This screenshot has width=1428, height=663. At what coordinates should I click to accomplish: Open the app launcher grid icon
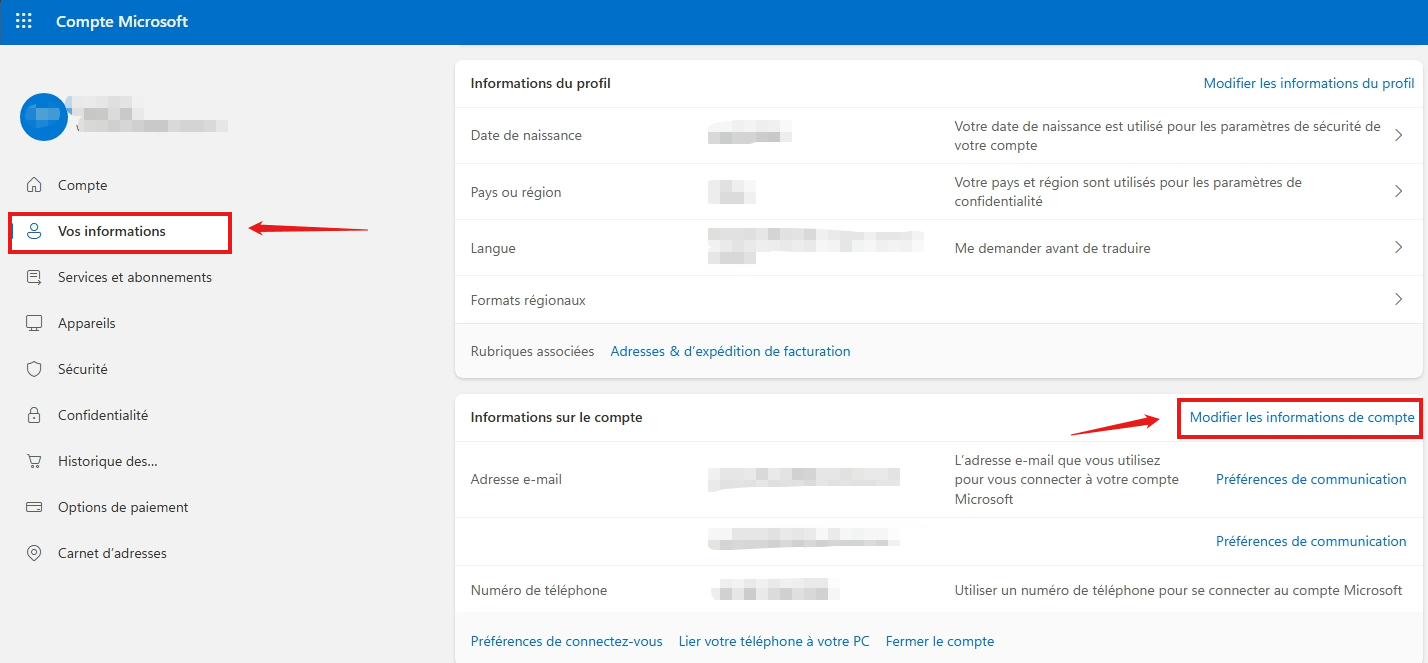tap(24, 21)
